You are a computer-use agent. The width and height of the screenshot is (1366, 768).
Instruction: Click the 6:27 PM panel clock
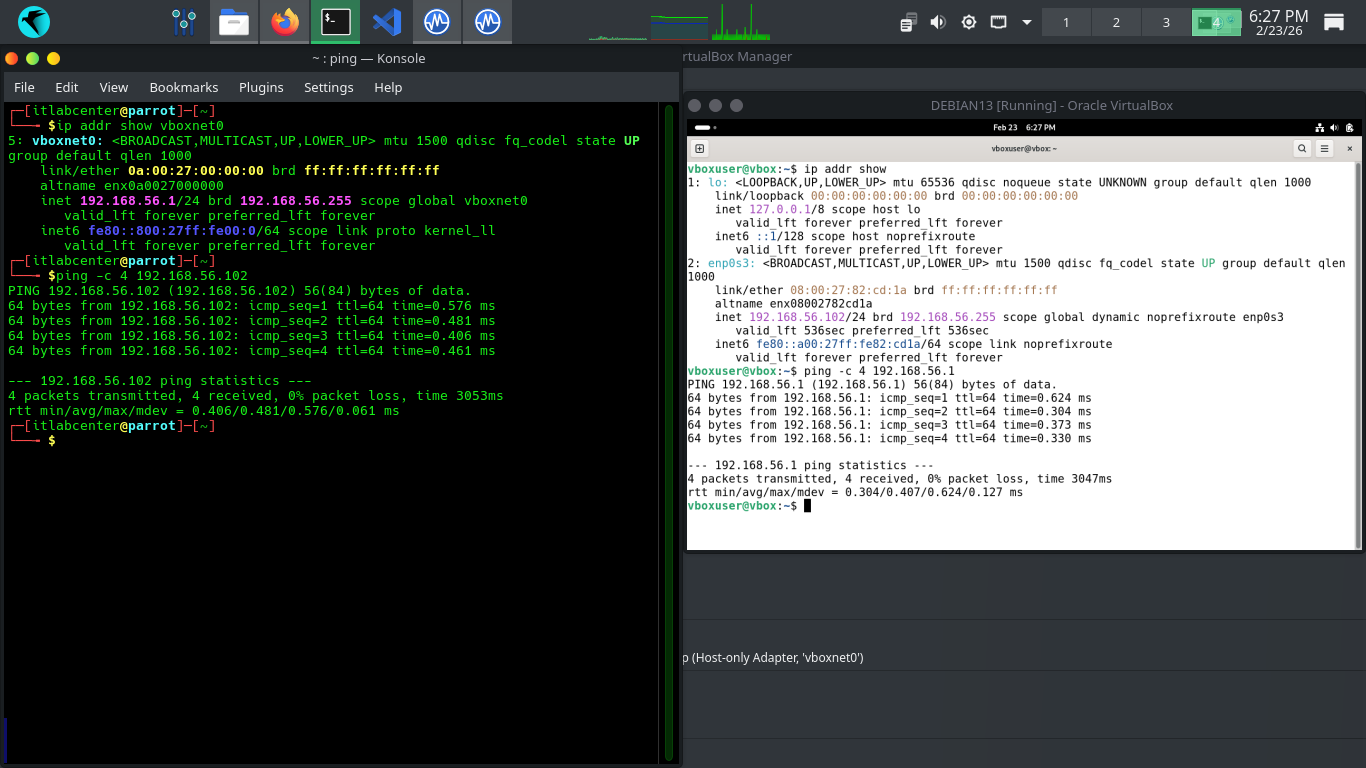tap(1278, 22)
